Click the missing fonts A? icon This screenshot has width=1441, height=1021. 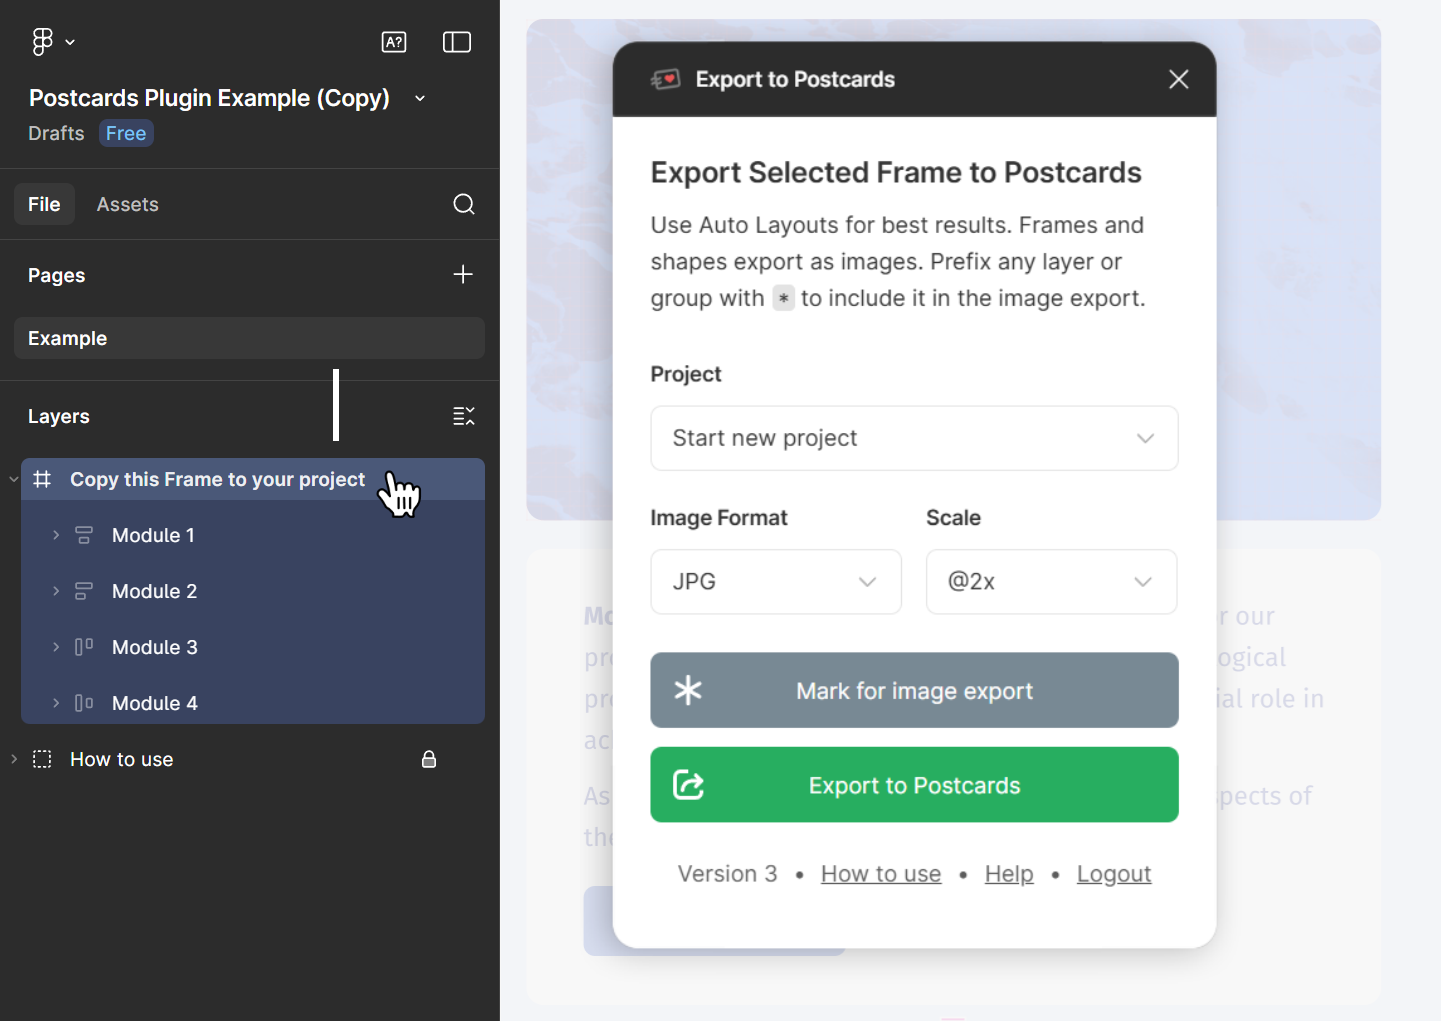click(394, 42)
